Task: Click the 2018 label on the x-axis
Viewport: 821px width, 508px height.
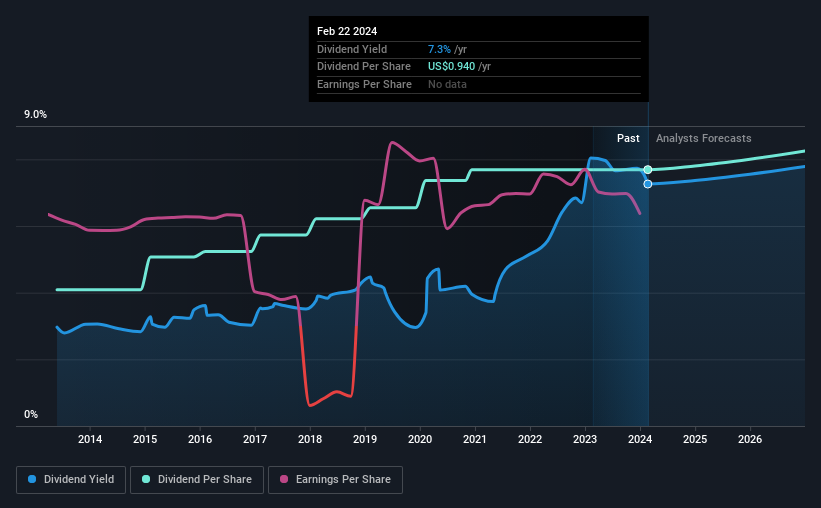Action: [x=310, y=439]
